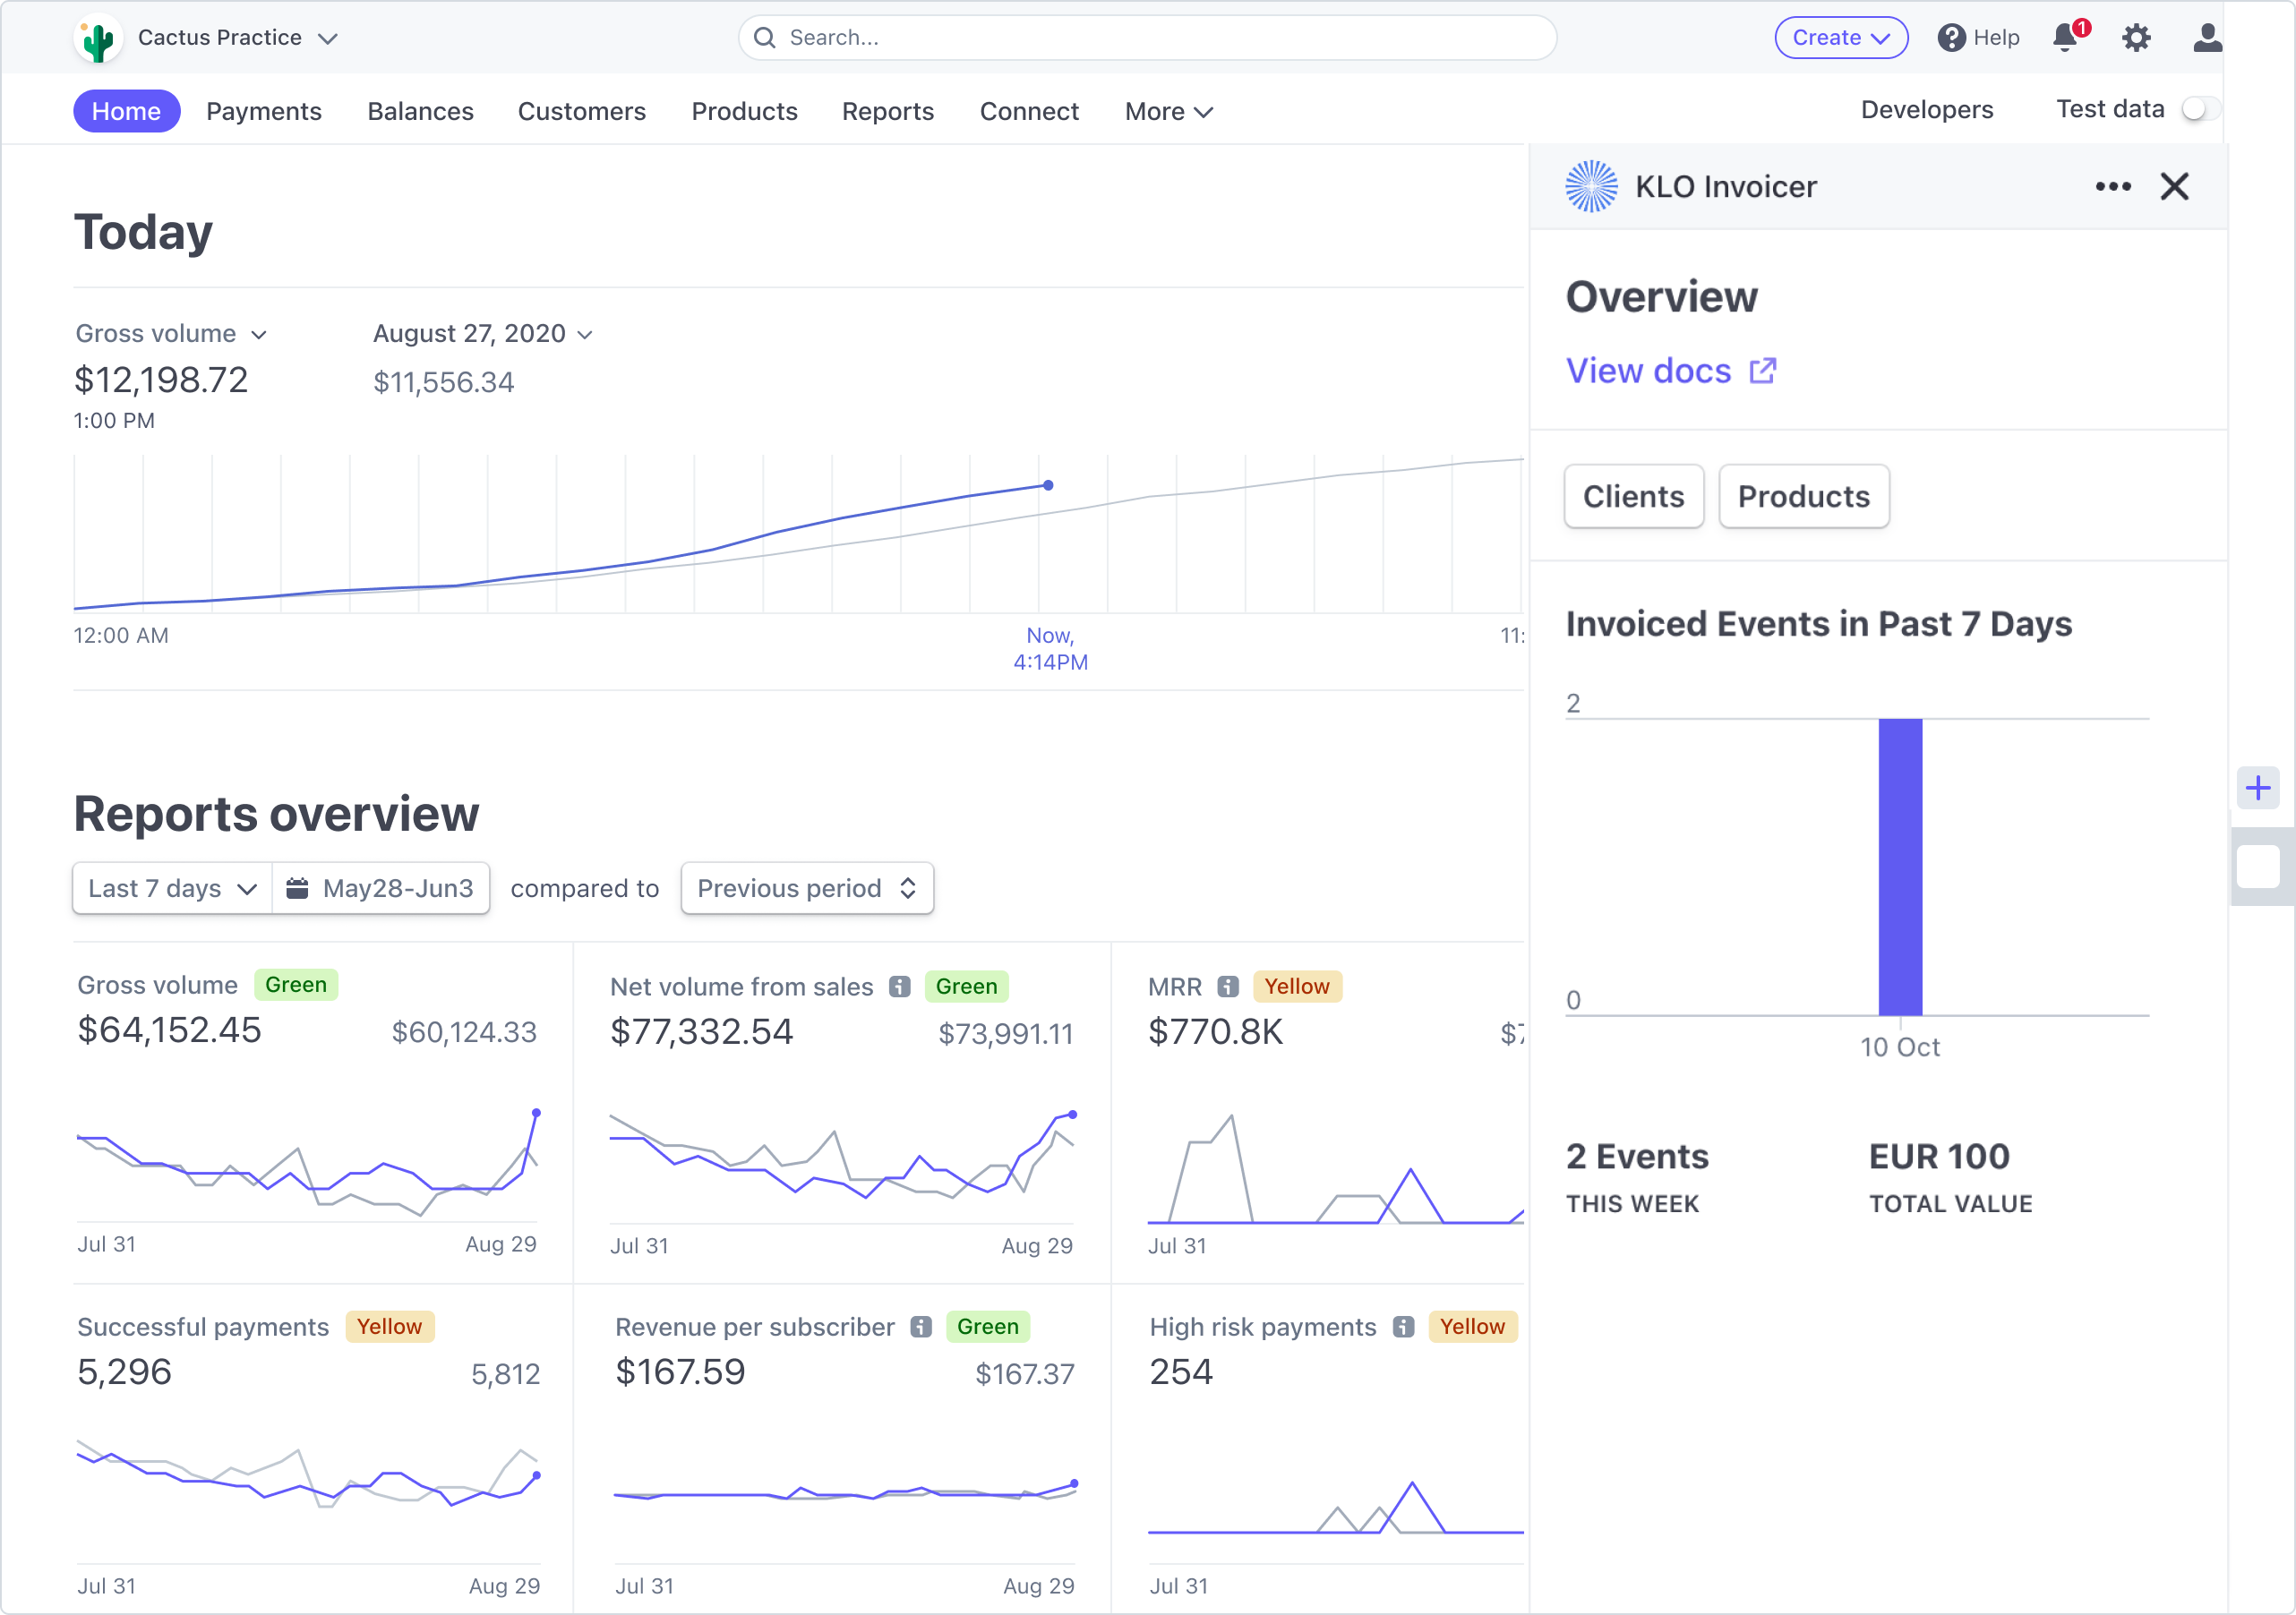Click the Help question mark icon

(x=1951, y=38)
